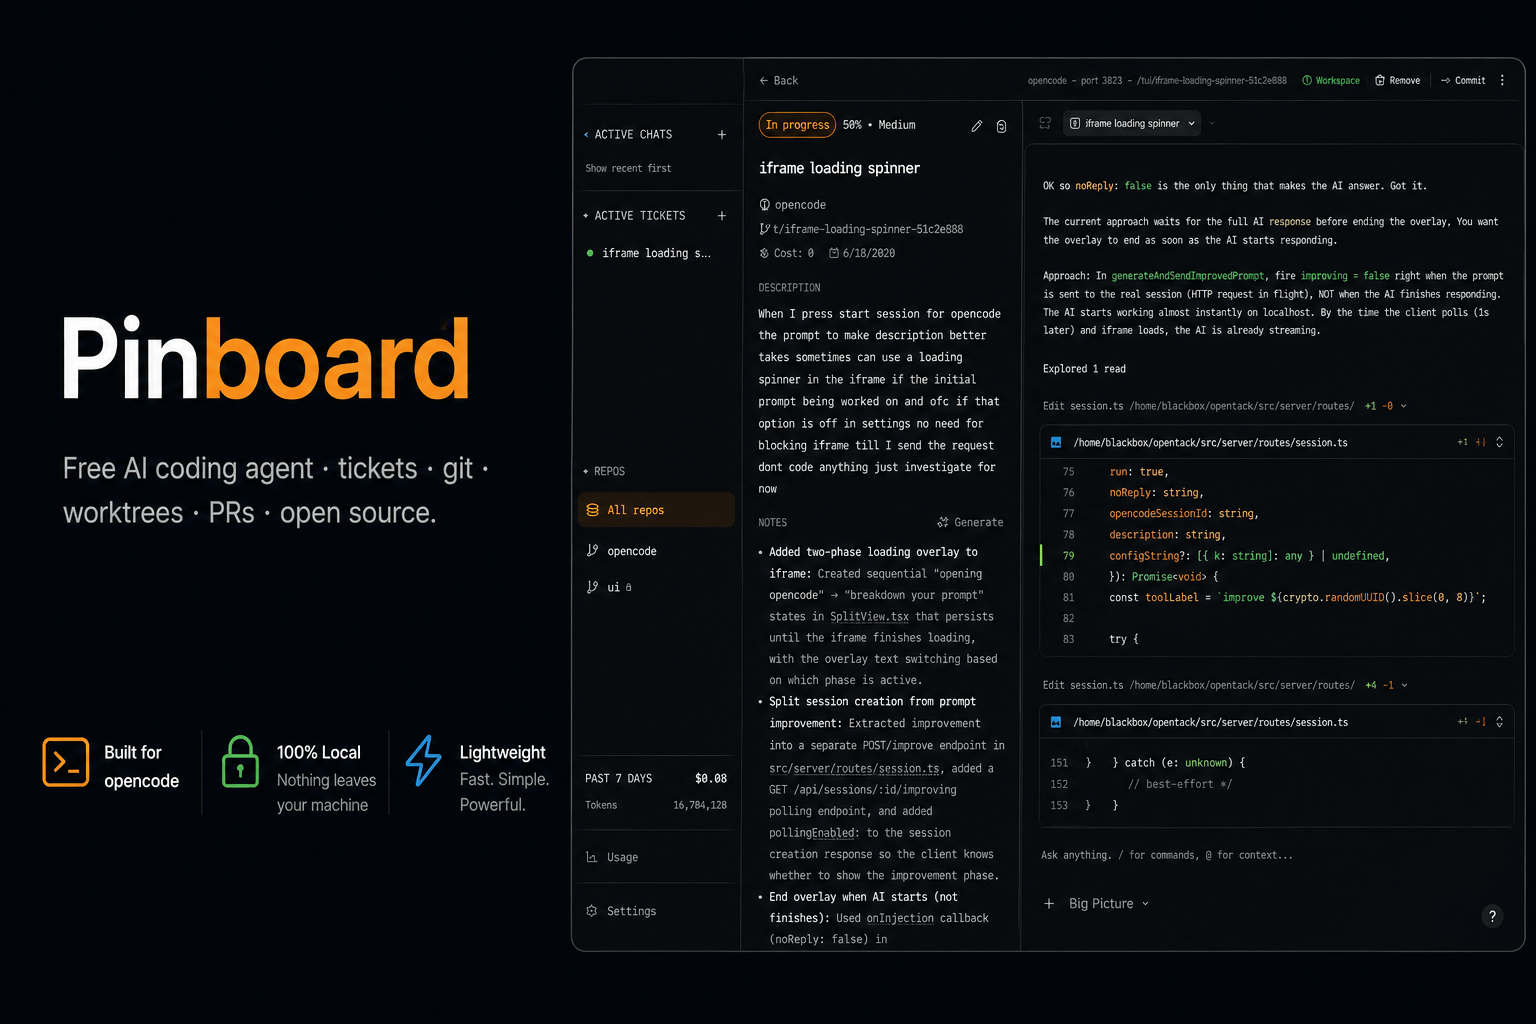Click the sparkle icon beside Generate
Image resolution: width=1536 pixels, height=1024 pixels.
(x=942, y=522)
